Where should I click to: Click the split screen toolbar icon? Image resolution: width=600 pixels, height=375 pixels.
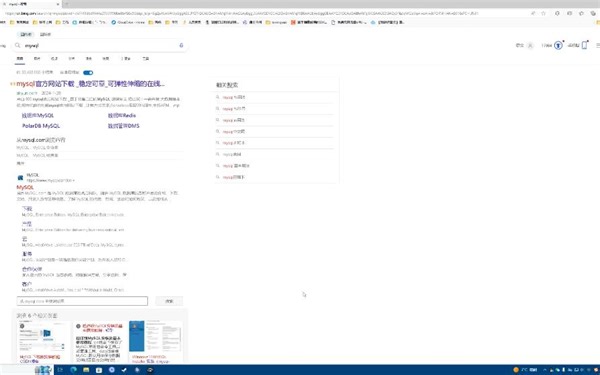tap(569, 13)
